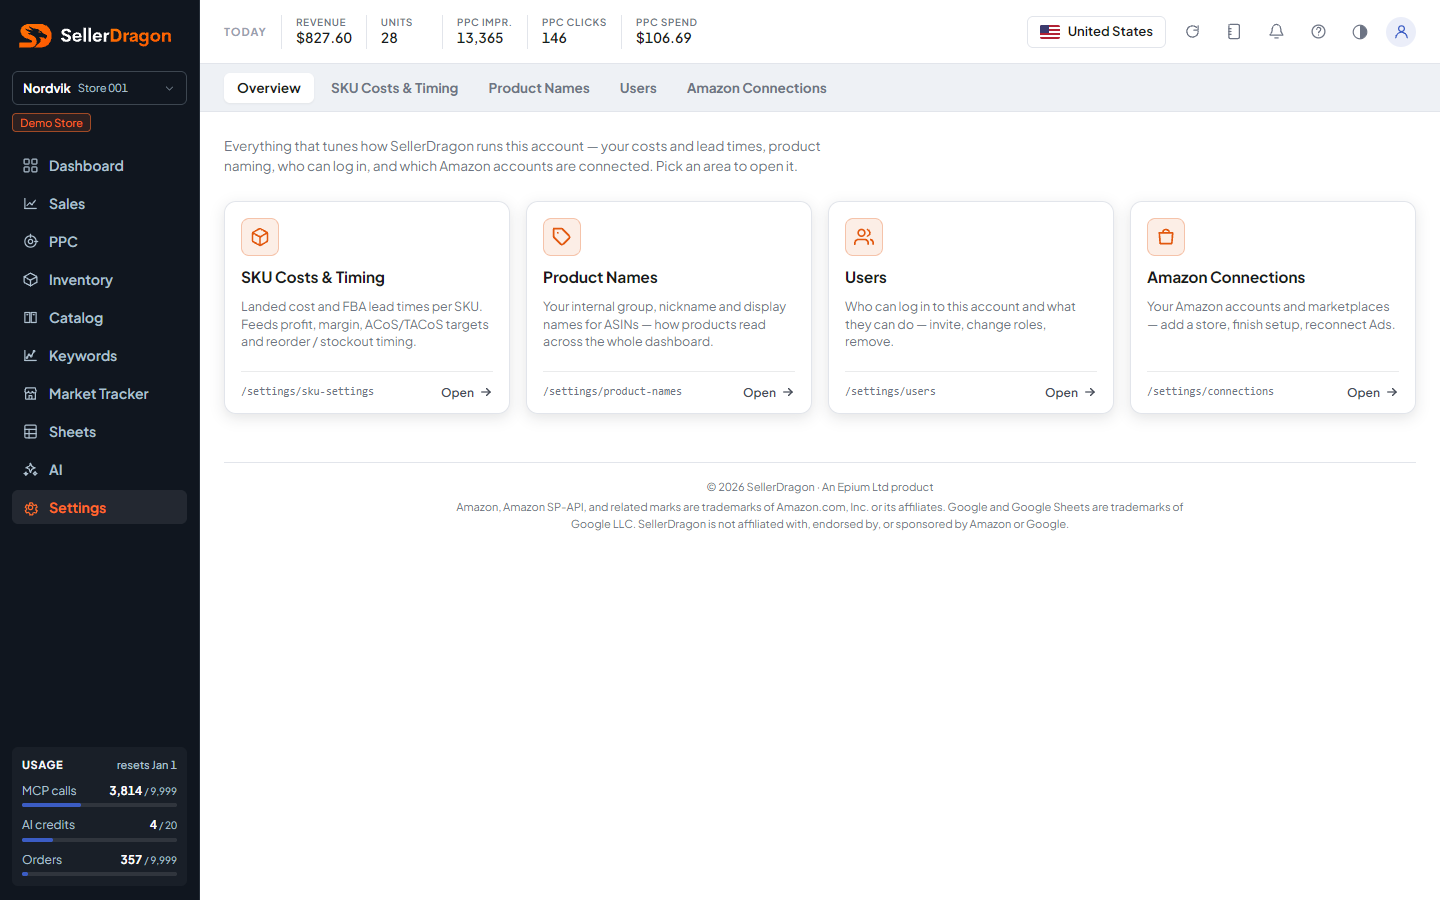Click Open on Product Names card

(x=768, y=393)
